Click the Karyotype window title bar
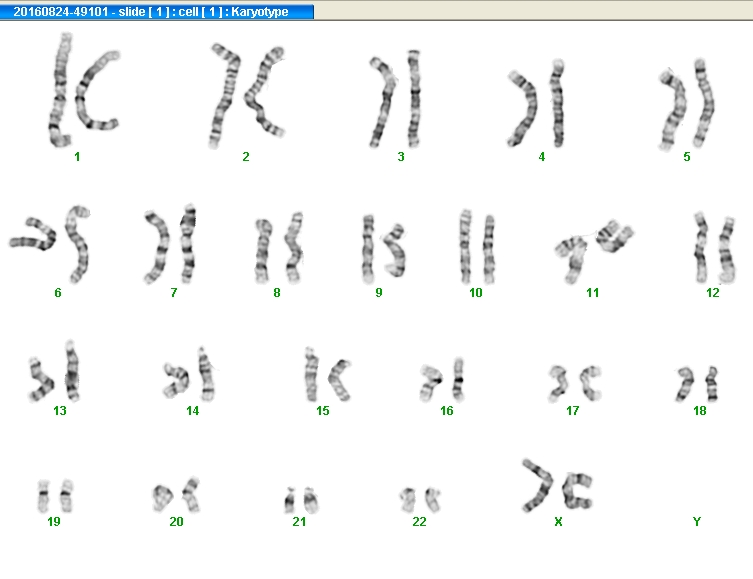The image size is (753, 579). (x=157, y=12)
